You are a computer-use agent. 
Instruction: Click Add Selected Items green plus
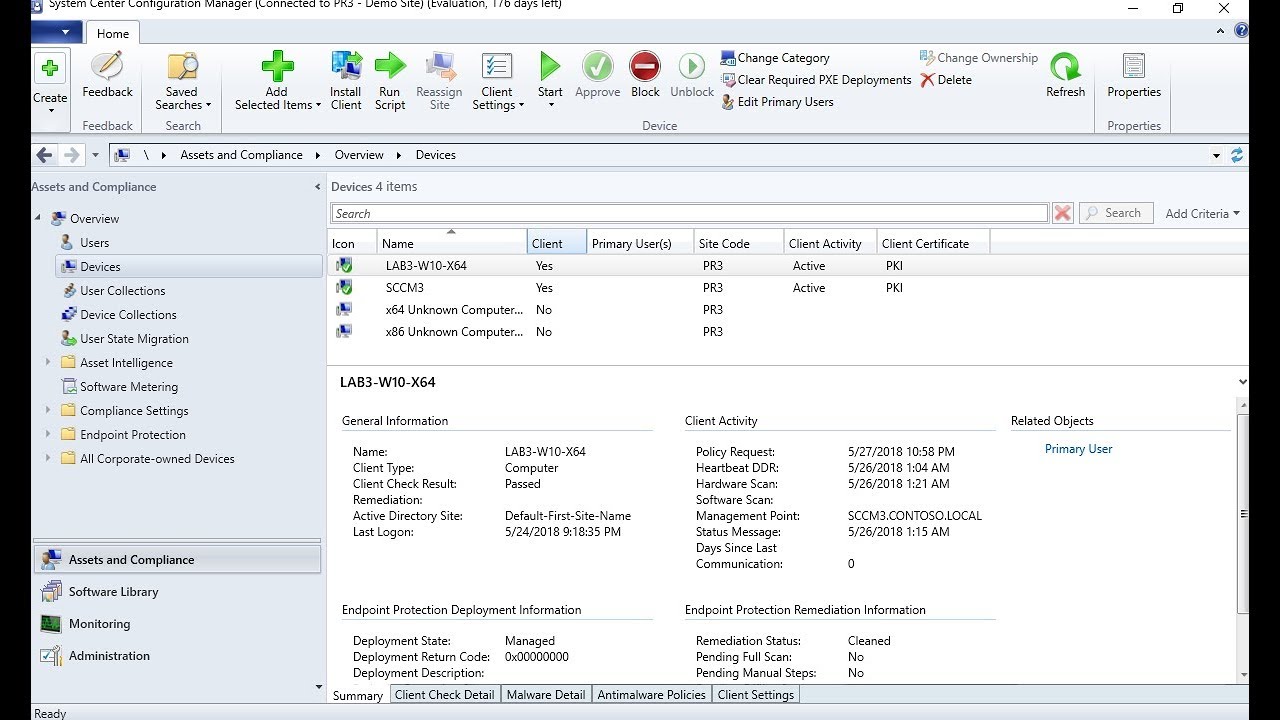[277, 67]
